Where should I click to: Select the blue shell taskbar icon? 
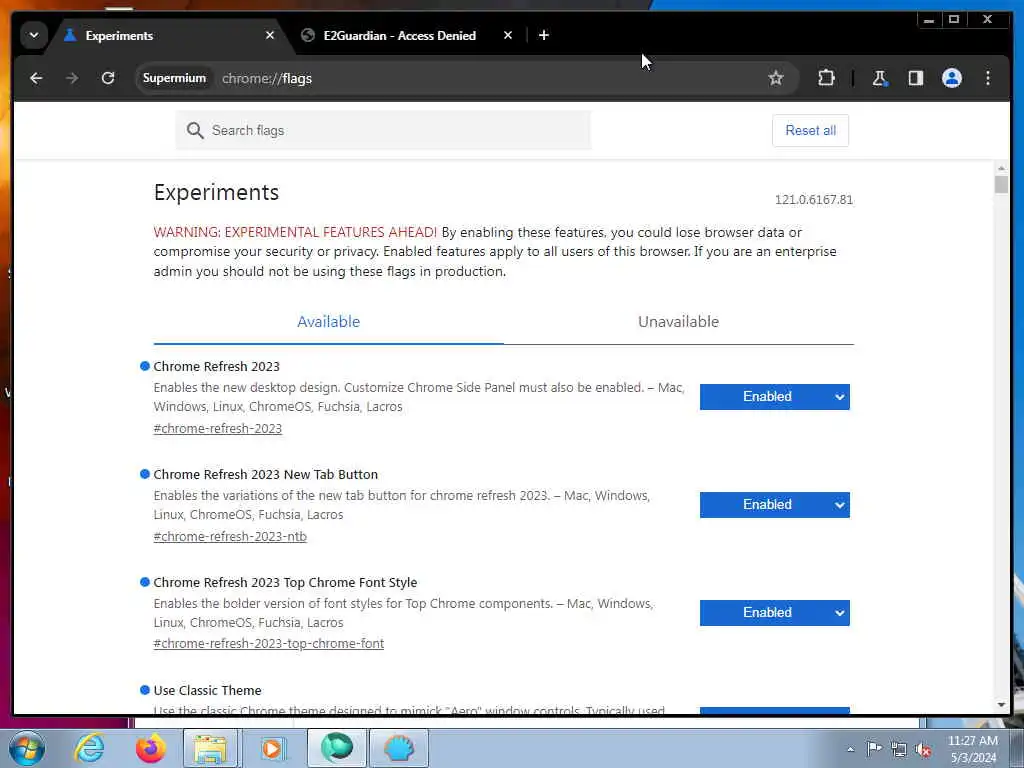pyautogui.click(x=399, y=748)
